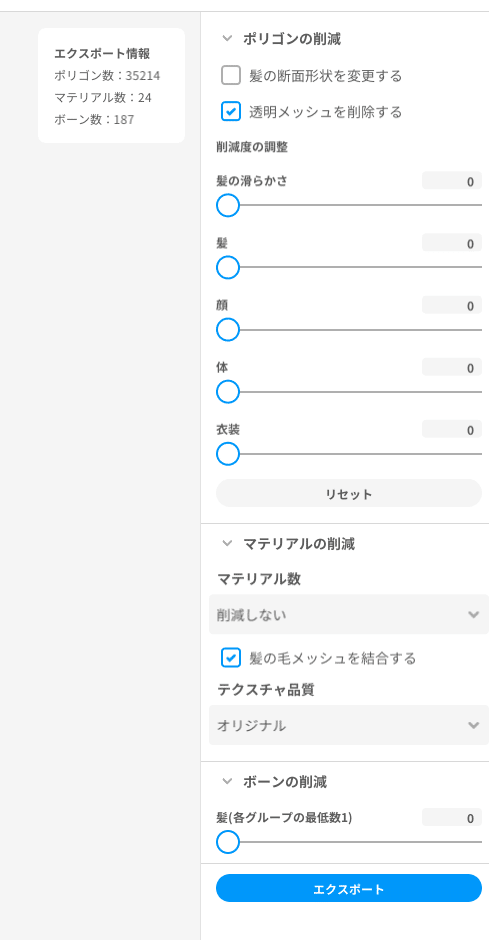Collapse the マテリアルの削減 section chevron
The image size is (489, 940).
click(x=227, y=544)
